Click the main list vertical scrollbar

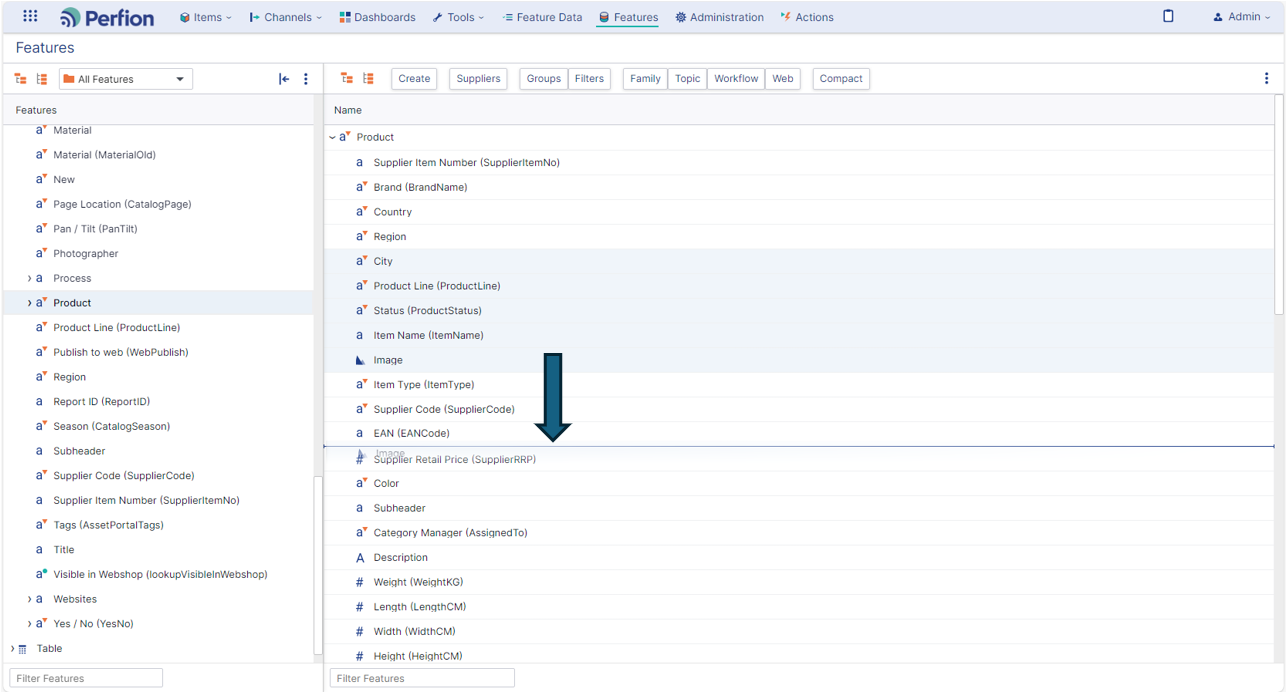click(1279, 205)
